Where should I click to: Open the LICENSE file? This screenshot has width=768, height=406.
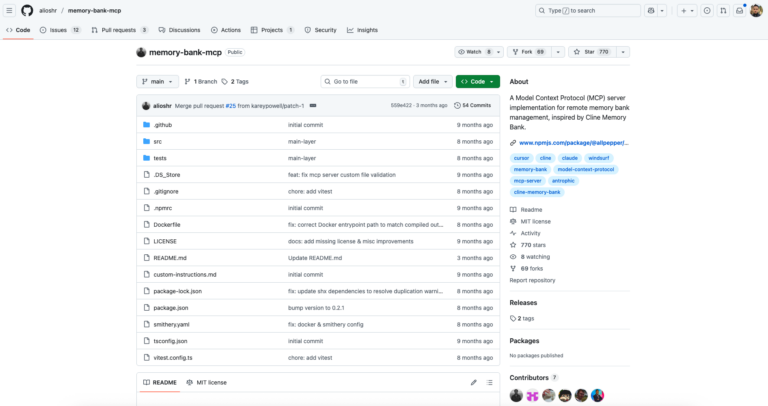pos(165,241)
